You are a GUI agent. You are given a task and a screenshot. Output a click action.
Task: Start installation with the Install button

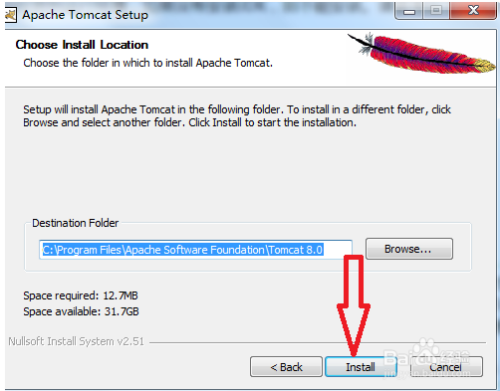click(361, 367)
